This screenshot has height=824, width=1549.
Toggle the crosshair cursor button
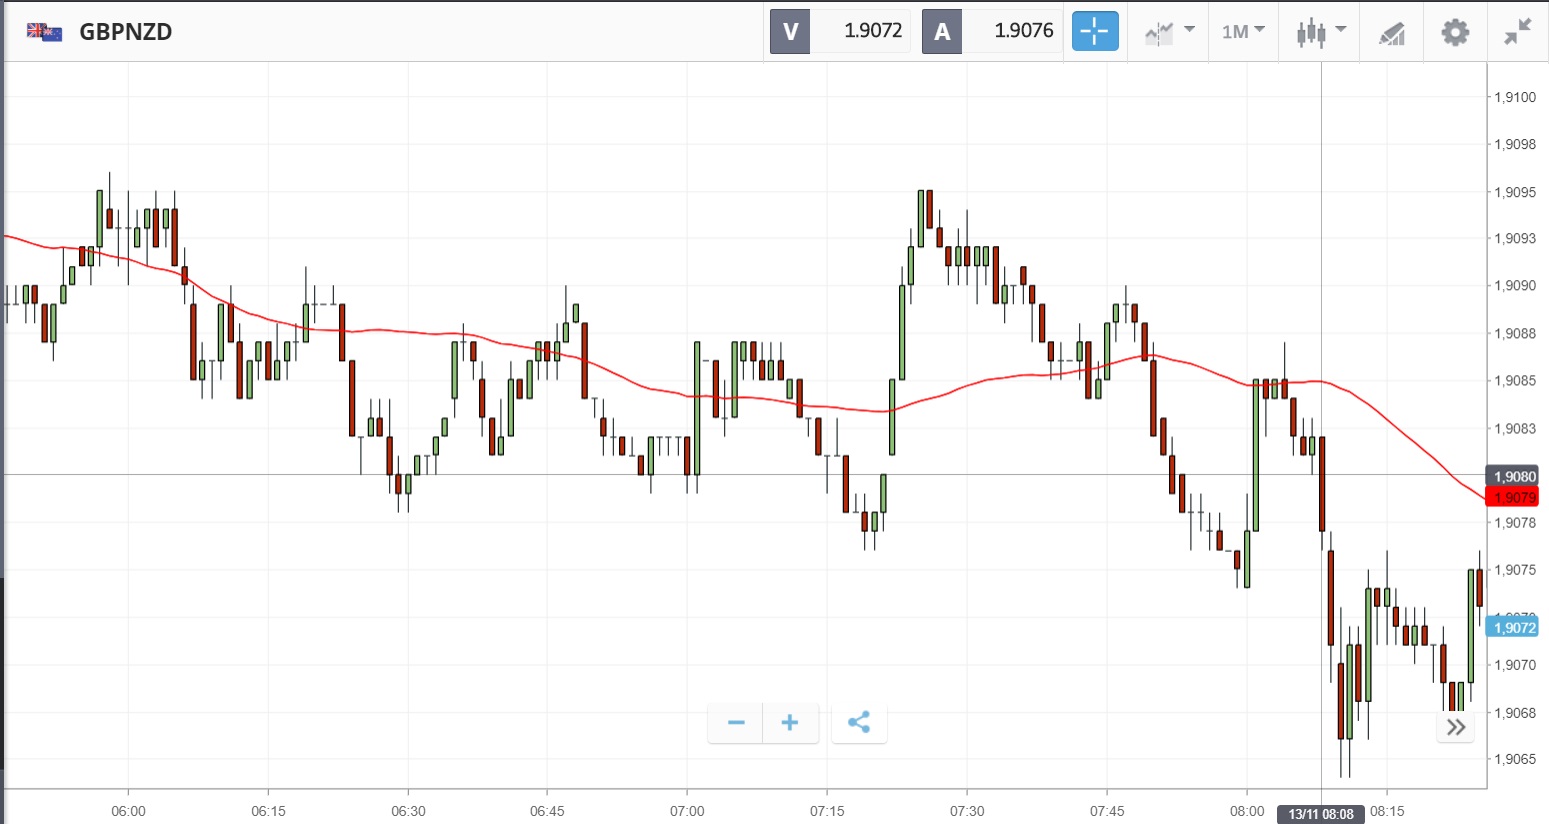point(1095,31)
